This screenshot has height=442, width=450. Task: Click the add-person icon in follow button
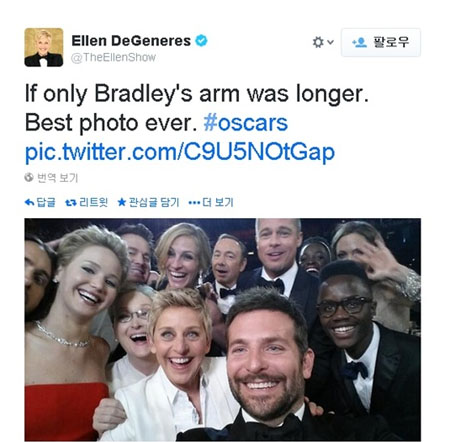click(359, 42)
